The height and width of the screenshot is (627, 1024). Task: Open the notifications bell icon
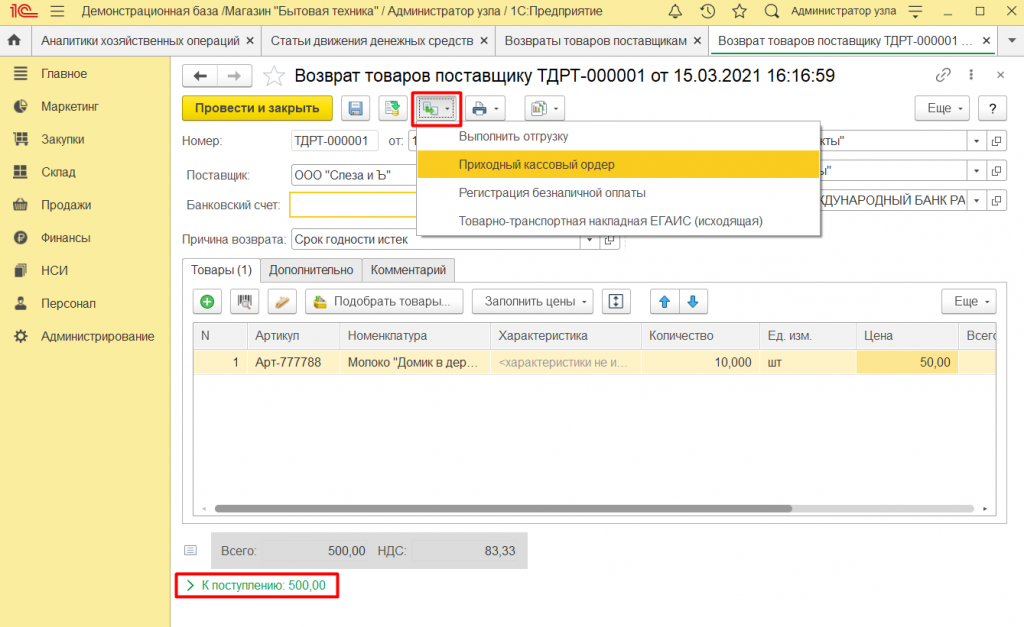[676, 12]
